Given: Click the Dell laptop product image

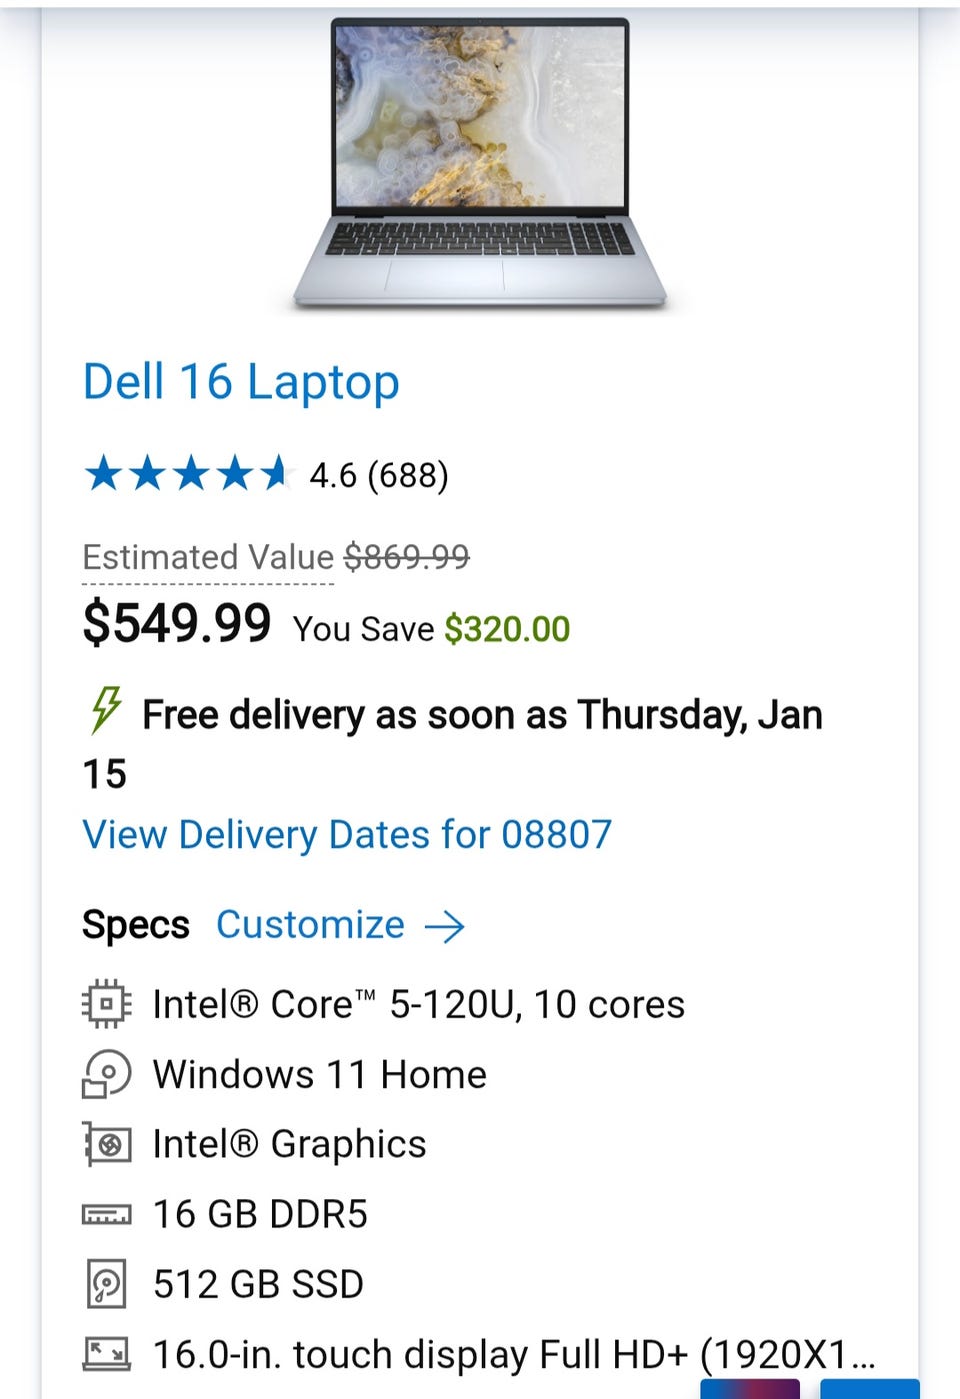Looking at the screenshot, I should click(x=481, y=163).
